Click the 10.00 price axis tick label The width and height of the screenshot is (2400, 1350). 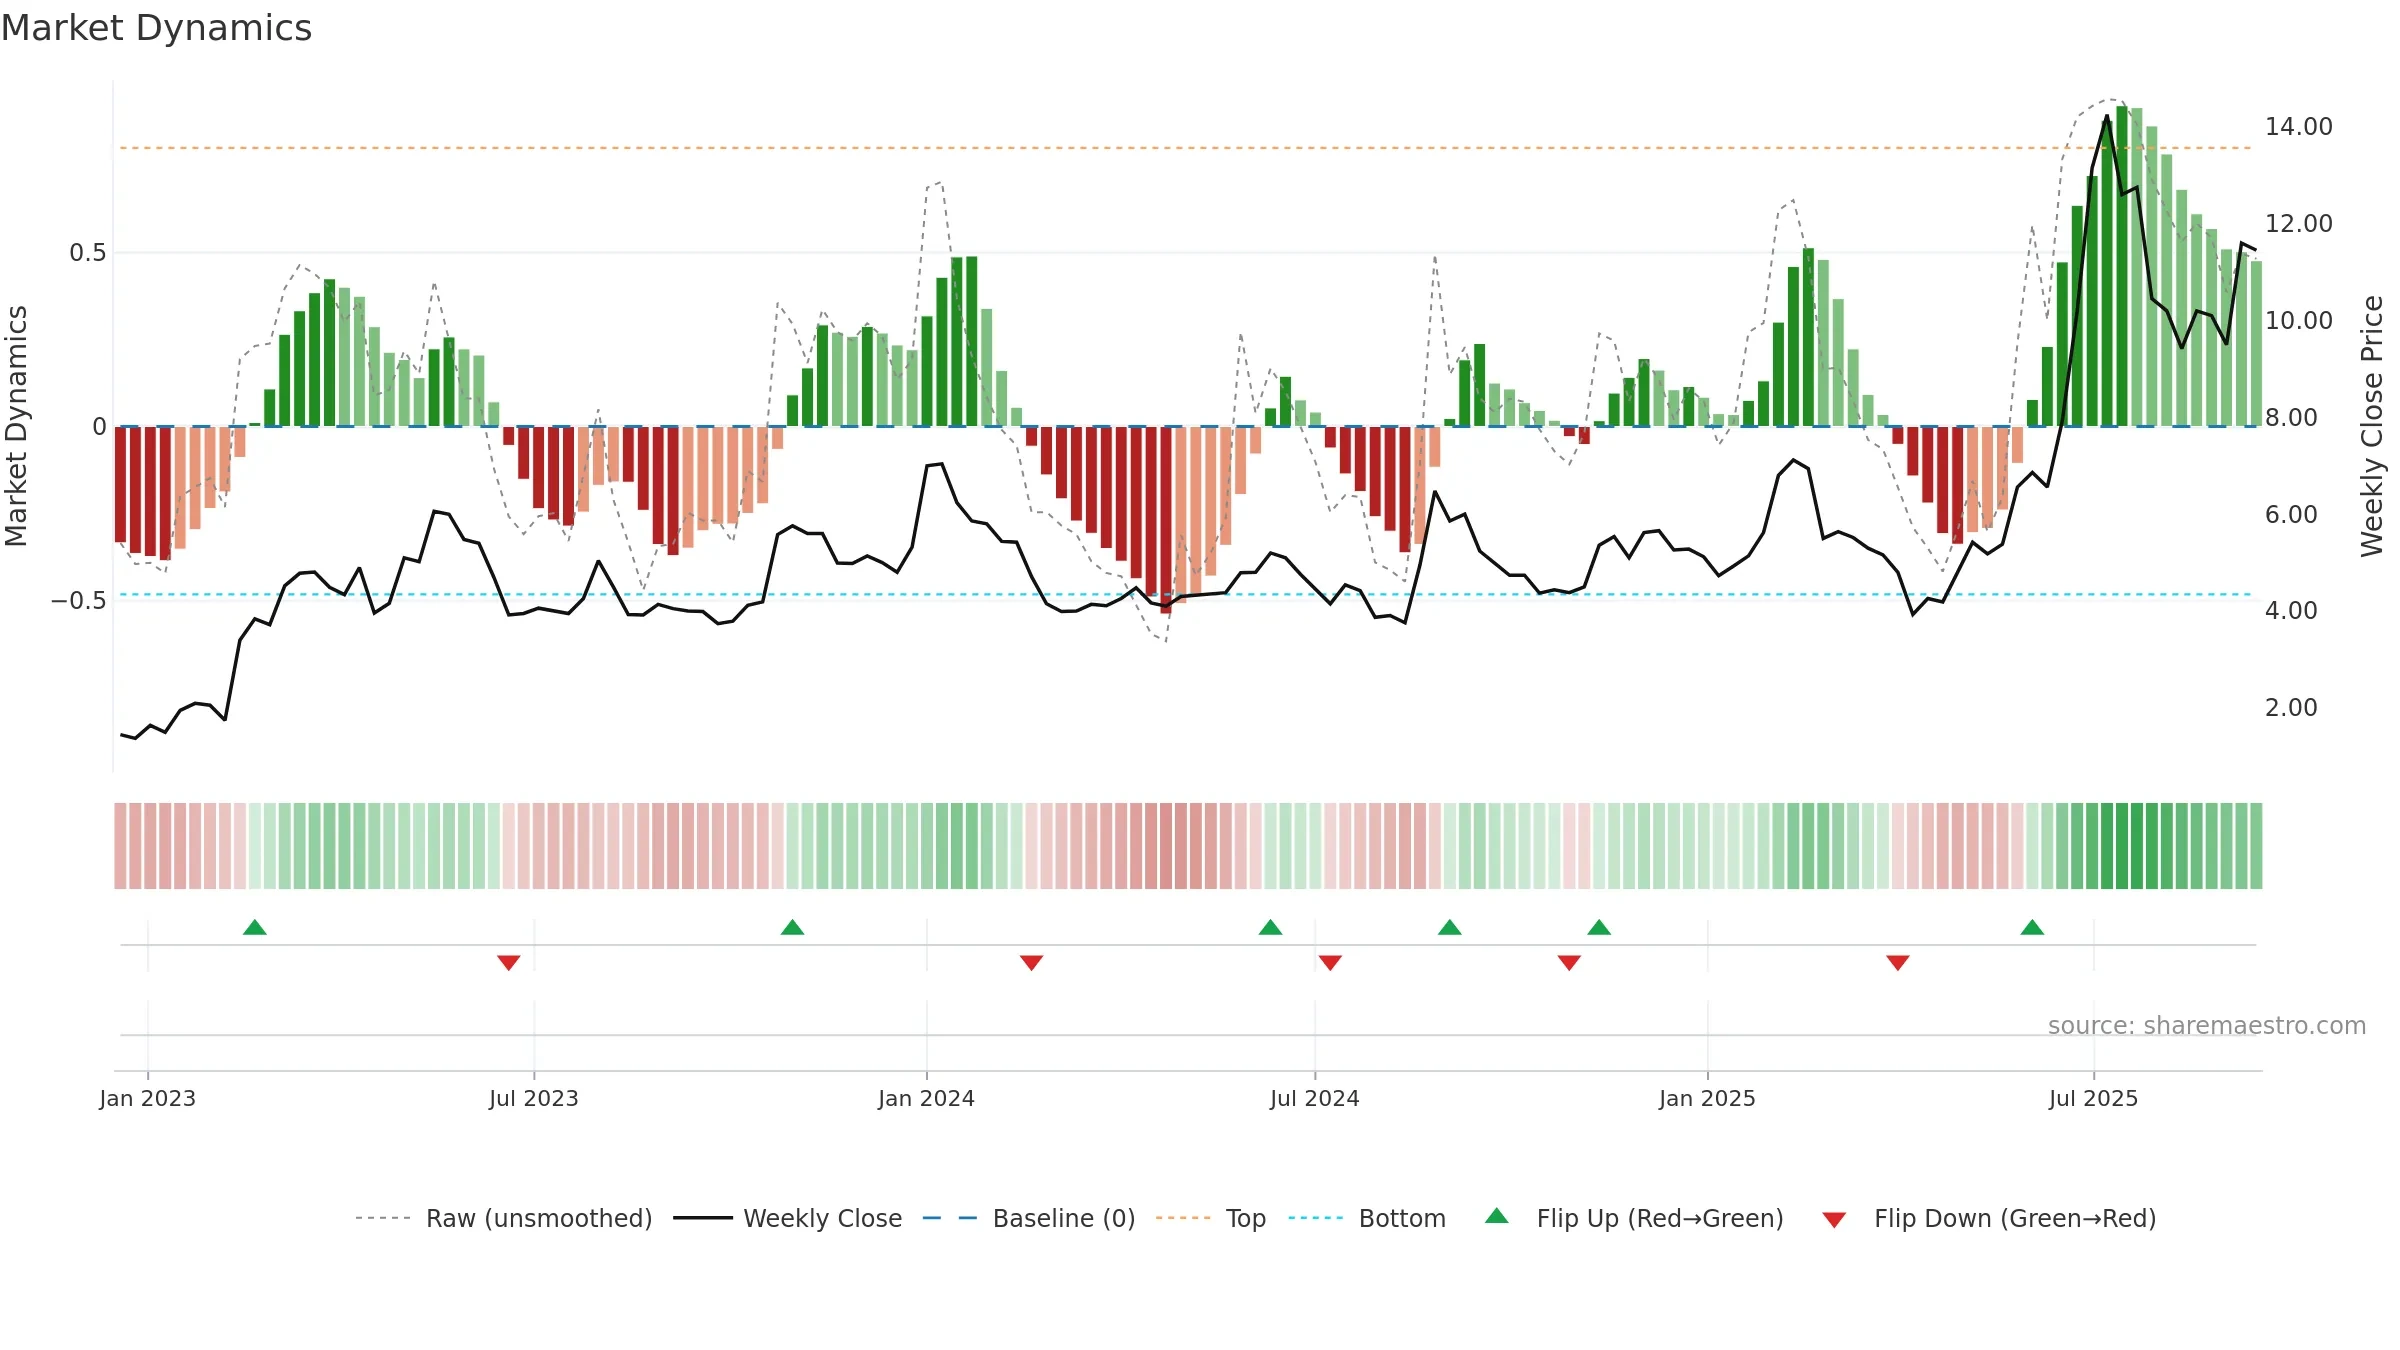pyautogui.click(x=2299, y=321)
